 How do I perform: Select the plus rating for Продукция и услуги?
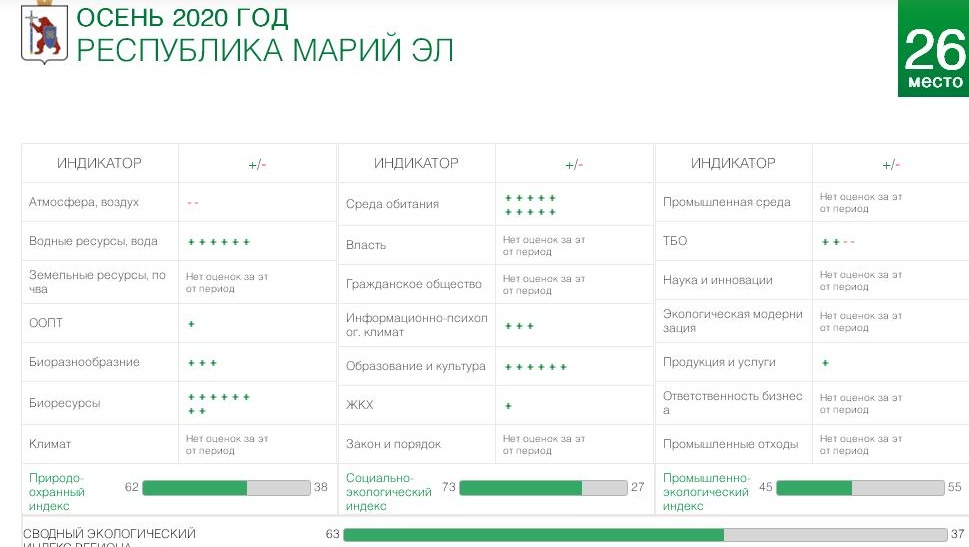[825, 363]
